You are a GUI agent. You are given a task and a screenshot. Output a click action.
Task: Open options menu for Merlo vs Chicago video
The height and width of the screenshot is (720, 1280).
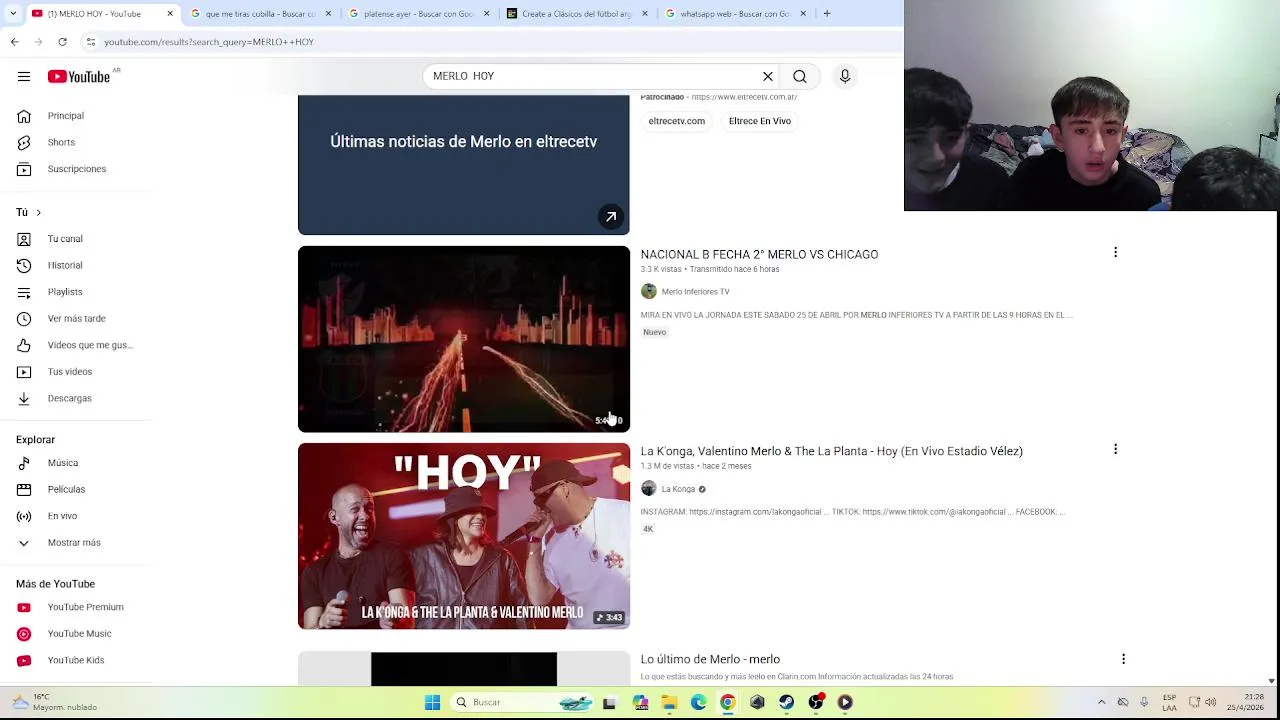pyautogui.click(x=1115, y=252)
